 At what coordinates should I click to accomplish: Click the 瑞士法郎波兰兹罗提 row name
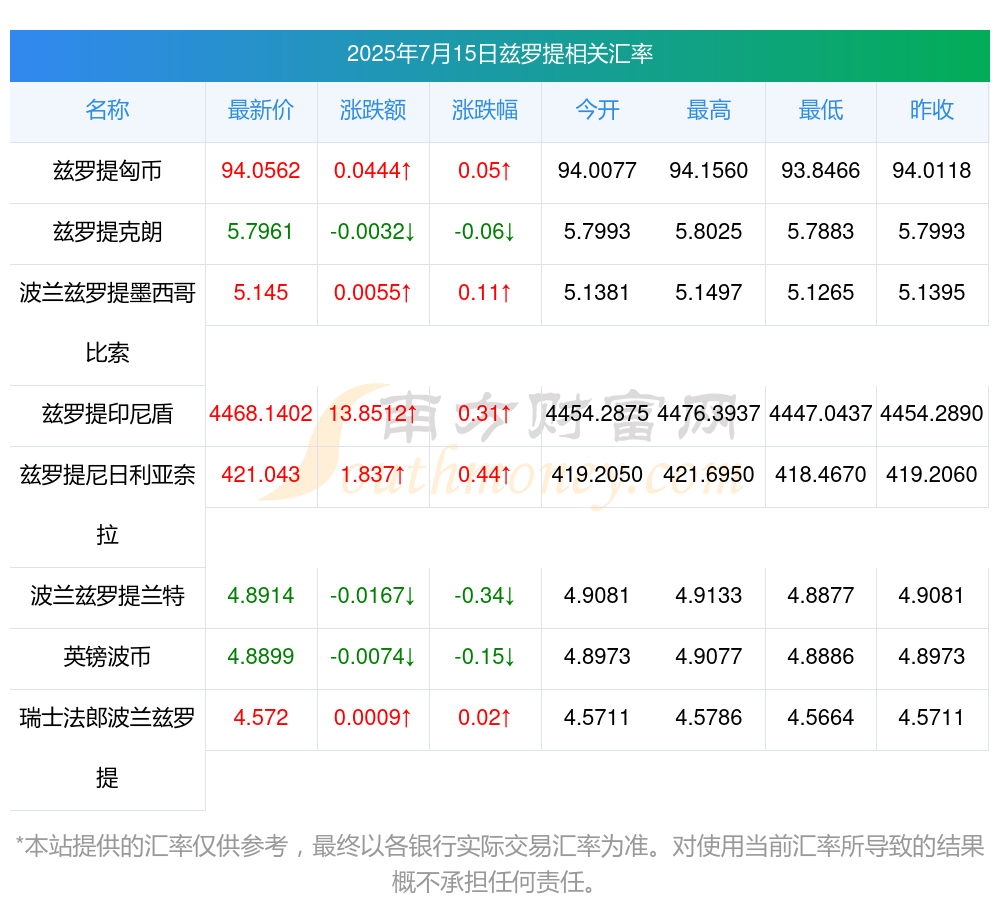pos(107,747)
